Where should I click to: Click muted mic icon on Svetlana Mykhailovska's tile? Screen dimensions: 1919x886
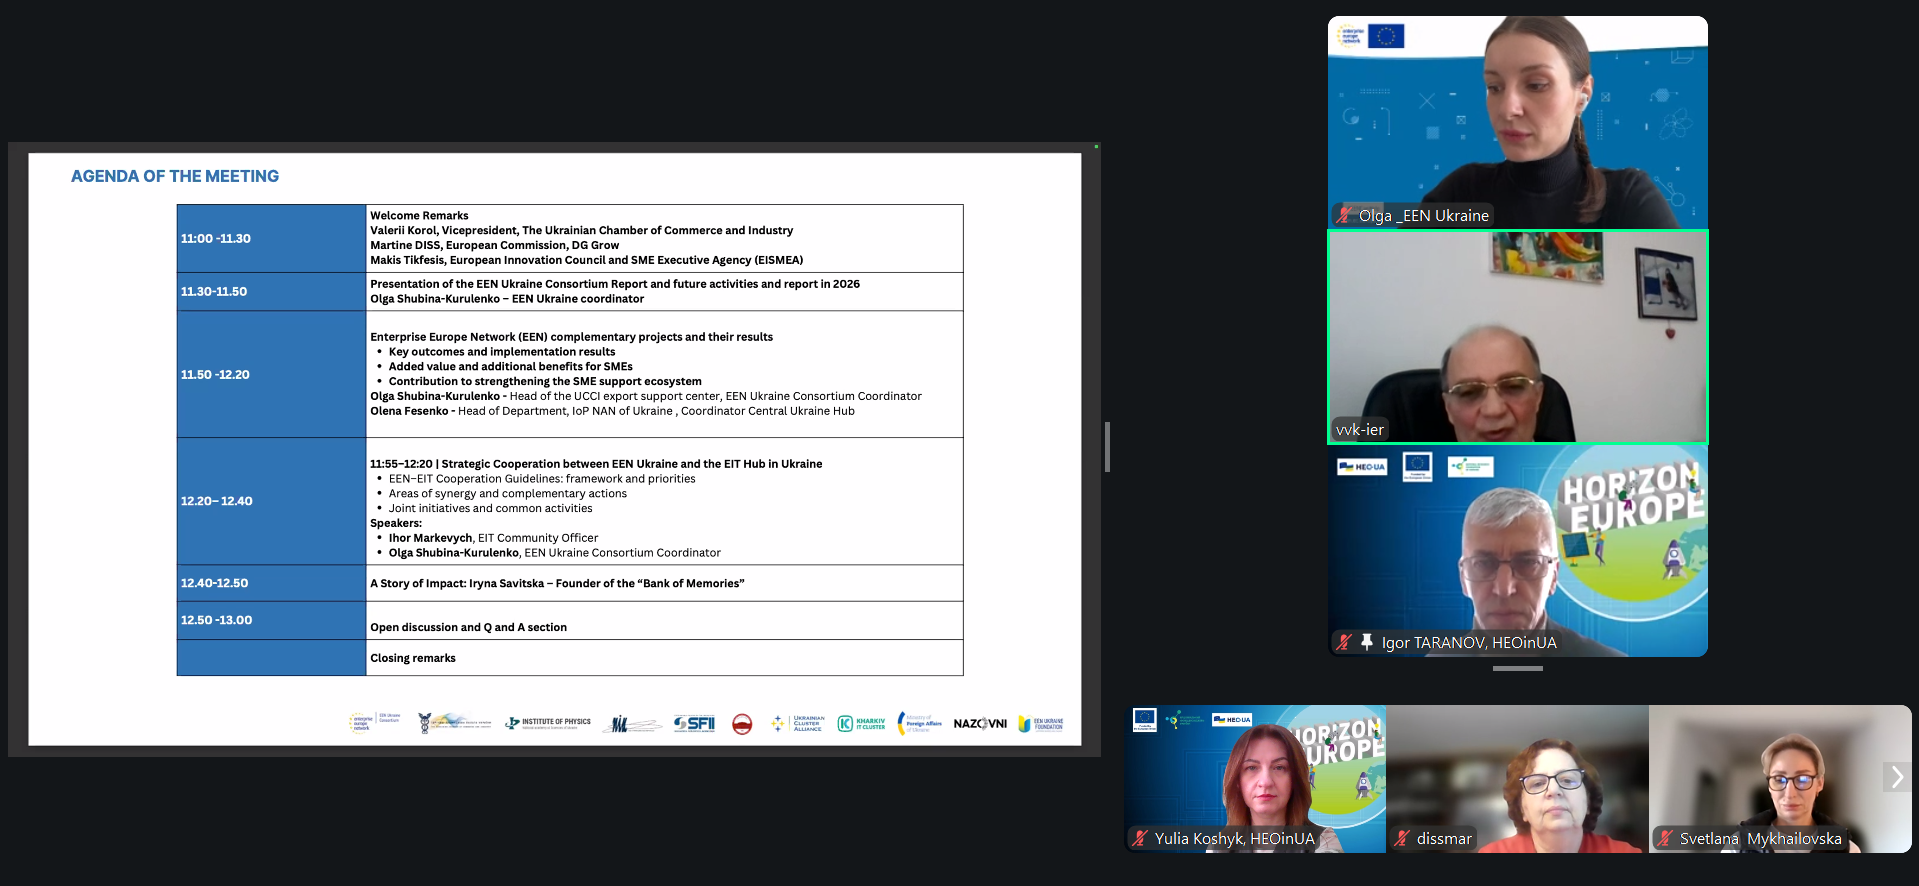[x=1664, y=838]
